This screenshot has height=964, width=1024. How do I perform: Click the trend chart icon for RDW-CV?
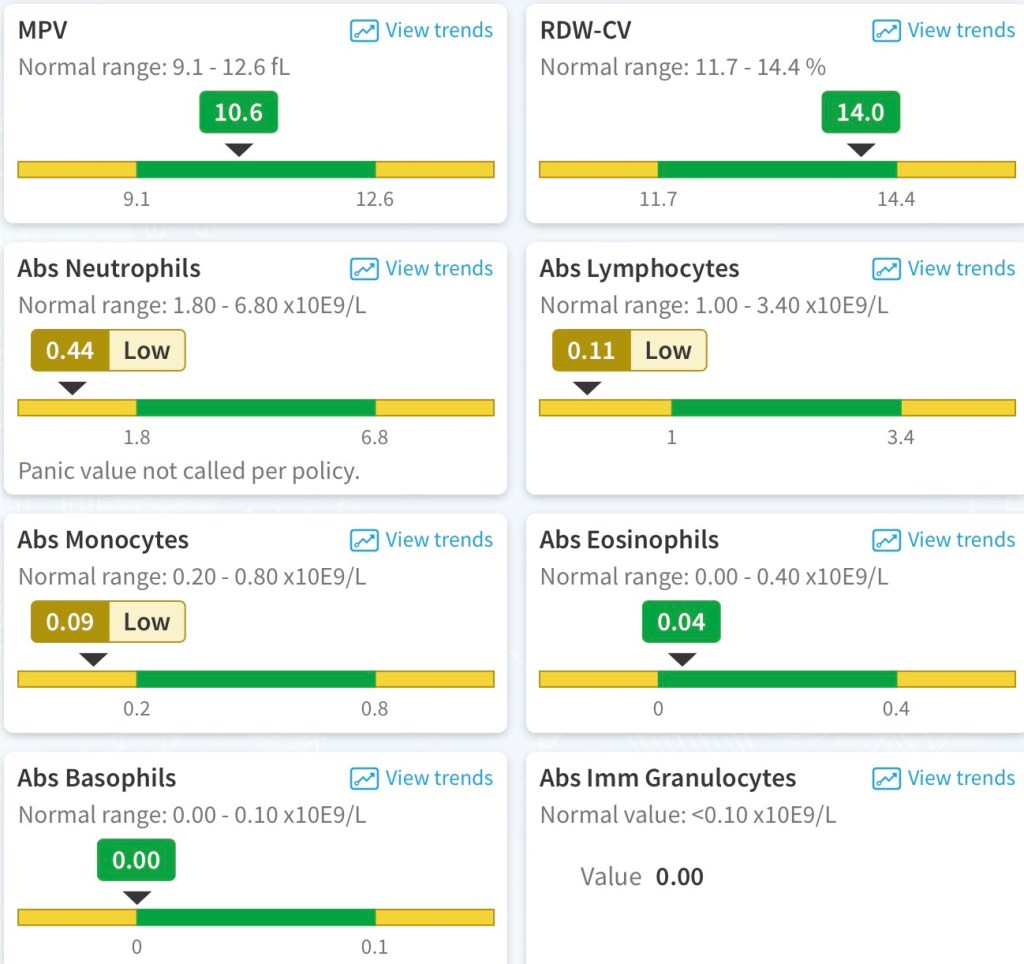pyautogui.click(x=886, y=30)
